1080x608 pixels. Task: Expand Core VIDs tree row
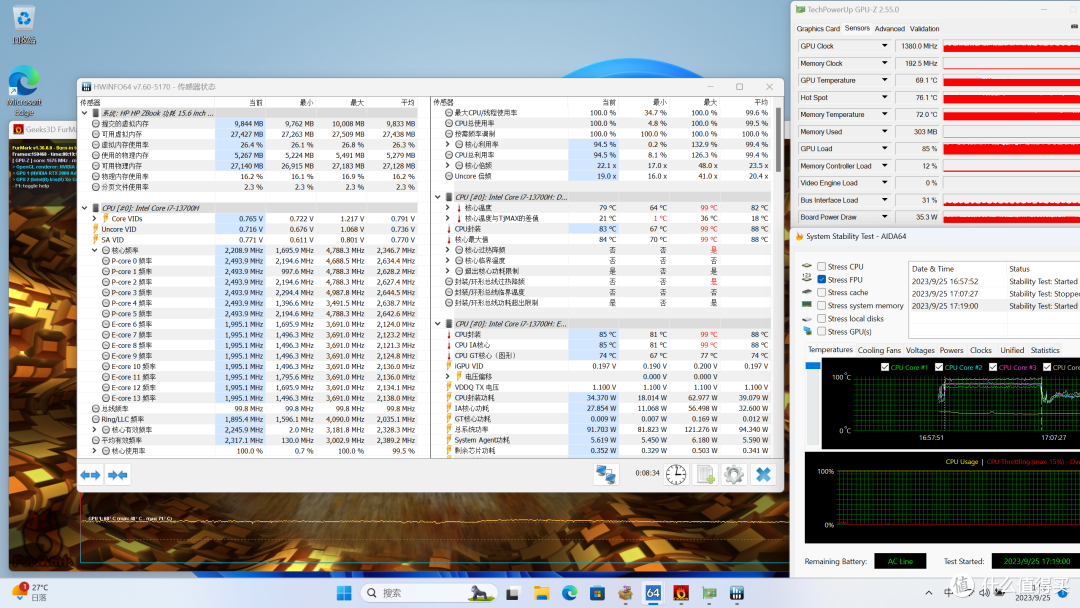94,218
